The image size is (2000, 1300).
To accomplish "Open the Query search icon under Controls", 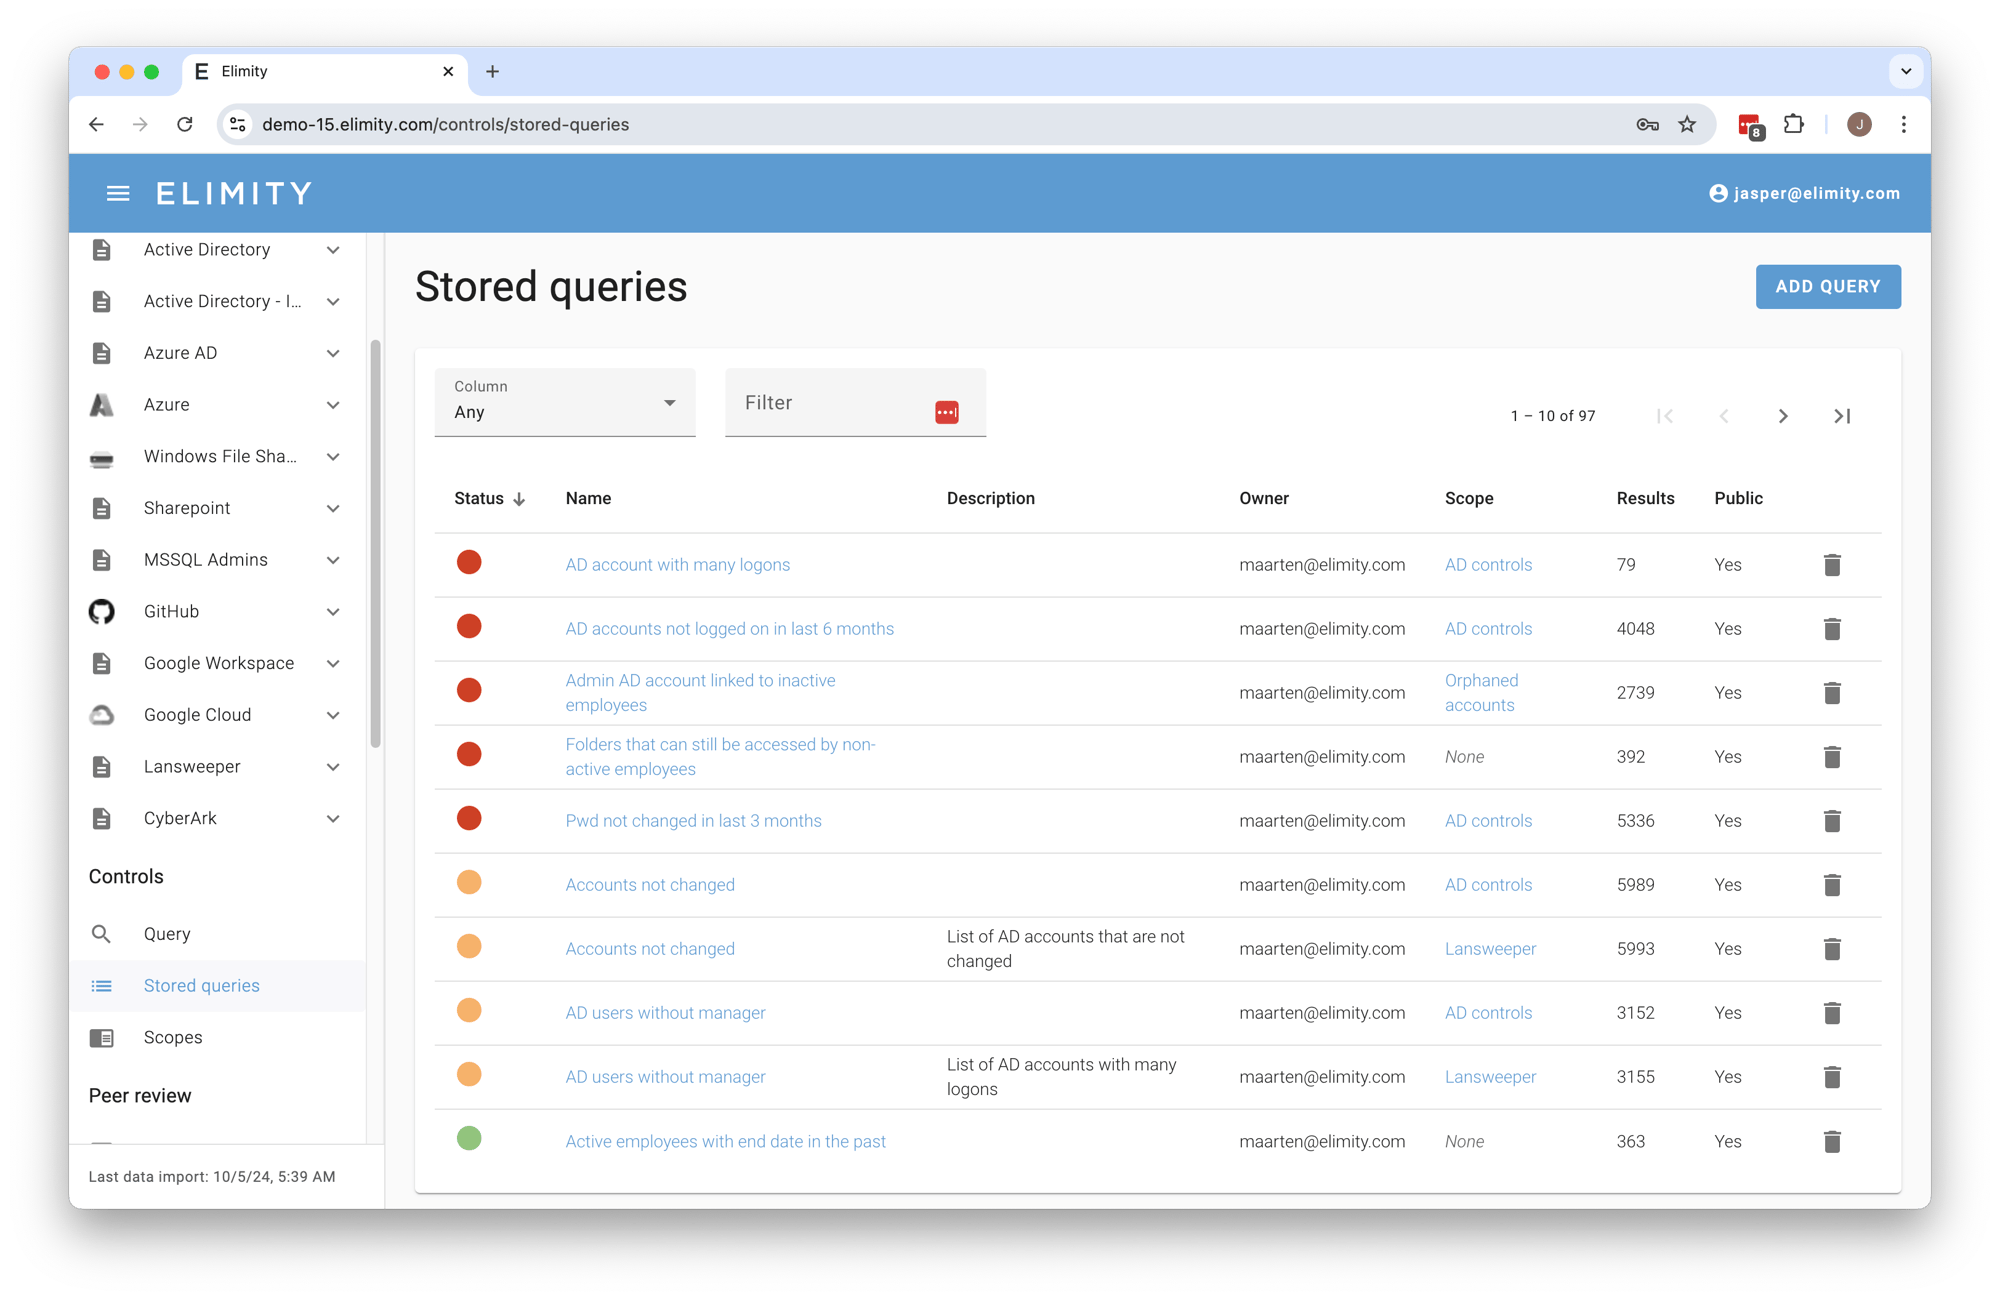I will (x=101, y=933).
